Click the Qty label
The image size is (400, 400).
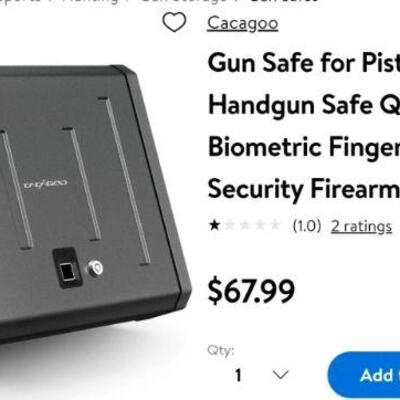[x=221, y=350]
